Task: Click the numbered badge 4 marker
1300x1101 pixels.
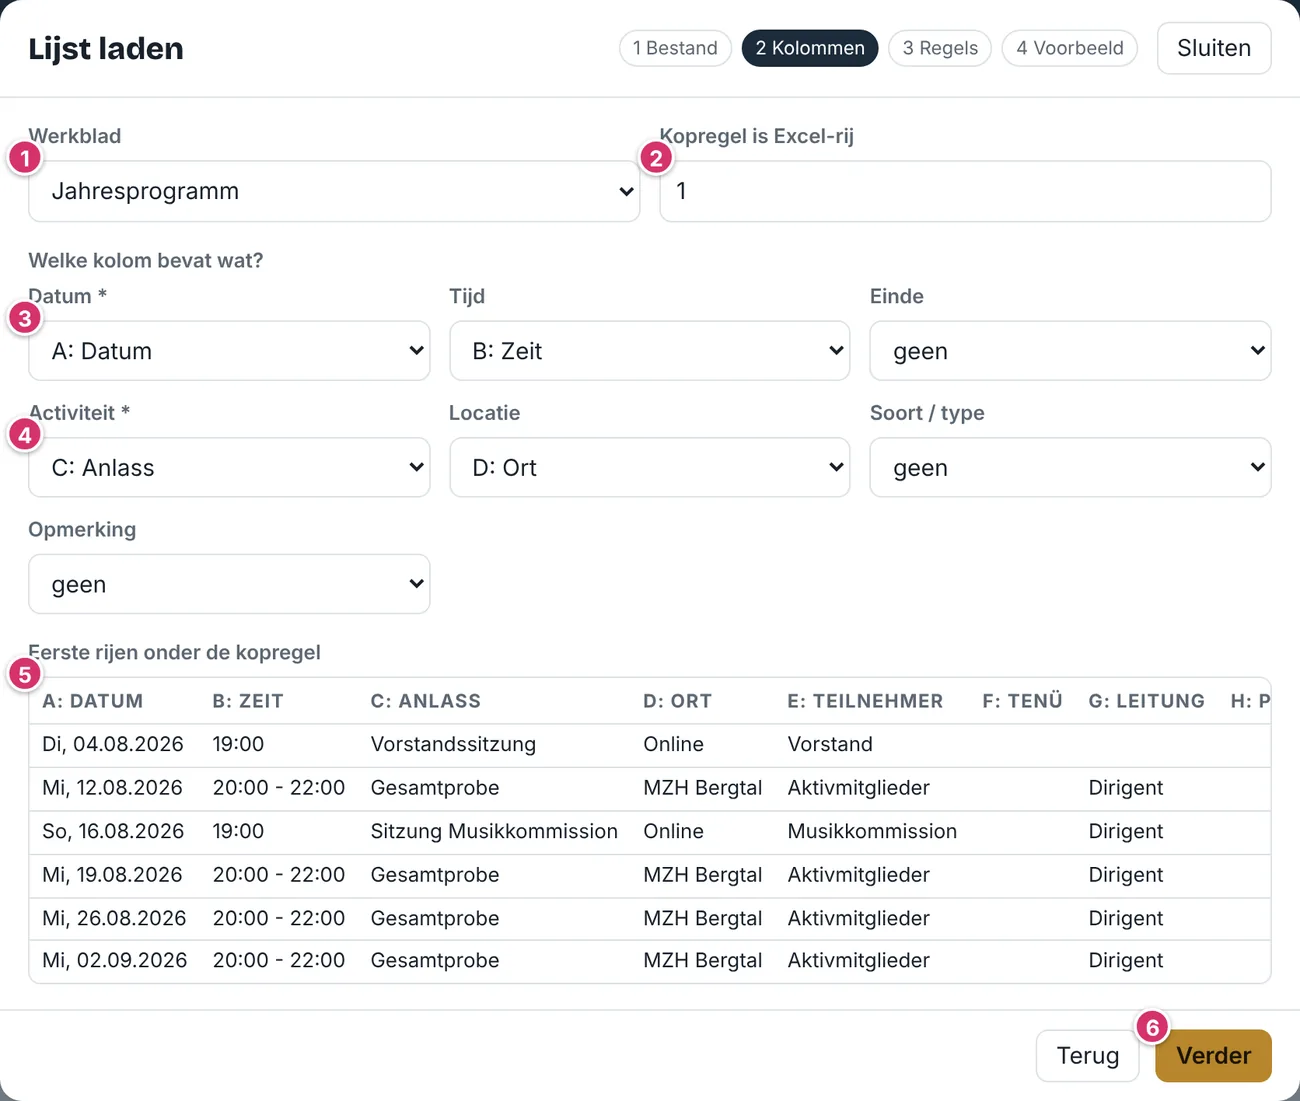Action: pyautogui.click(x=24, y=435)
